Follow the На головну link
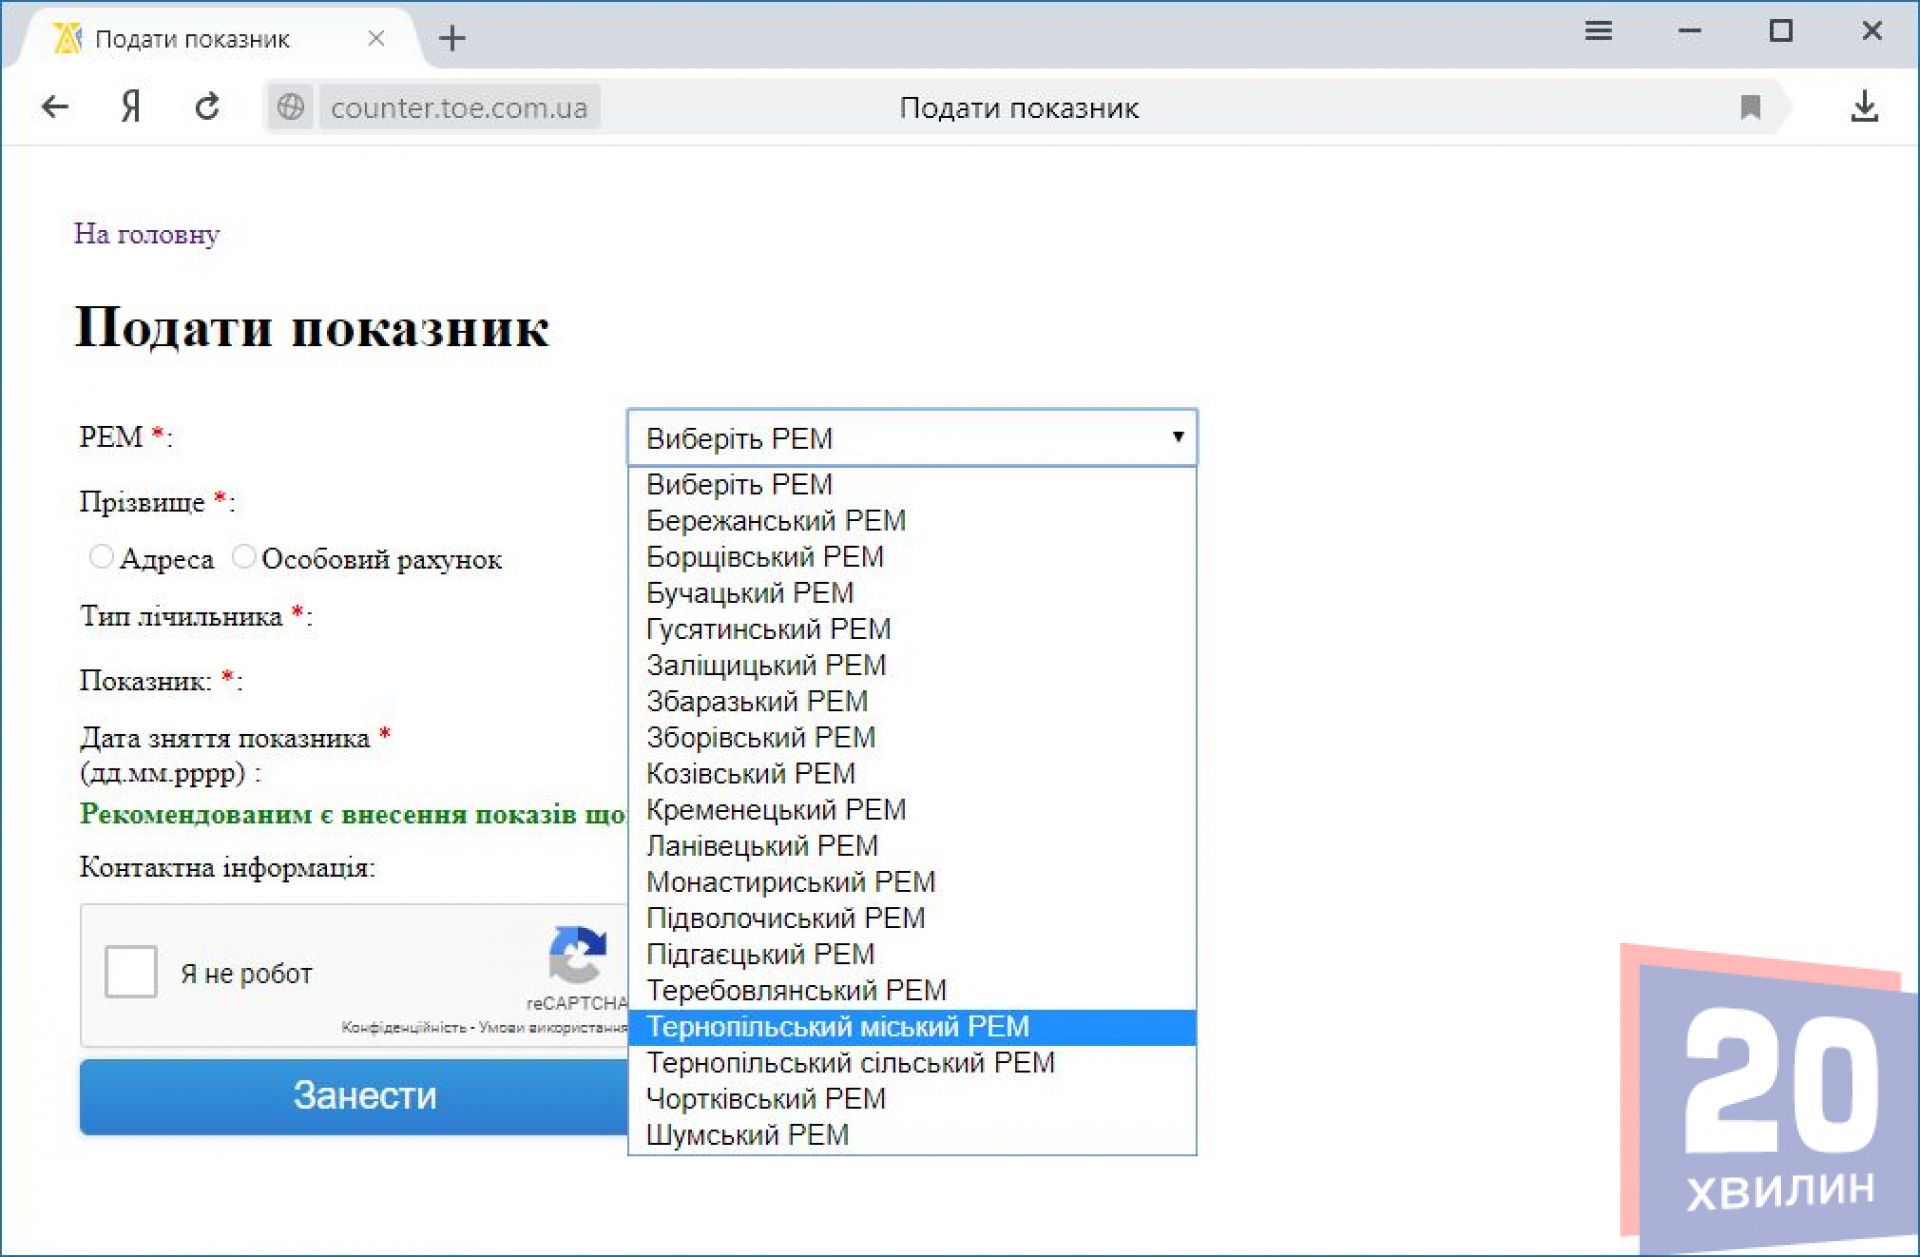The image size is (1920, 1257). [146, 234]
